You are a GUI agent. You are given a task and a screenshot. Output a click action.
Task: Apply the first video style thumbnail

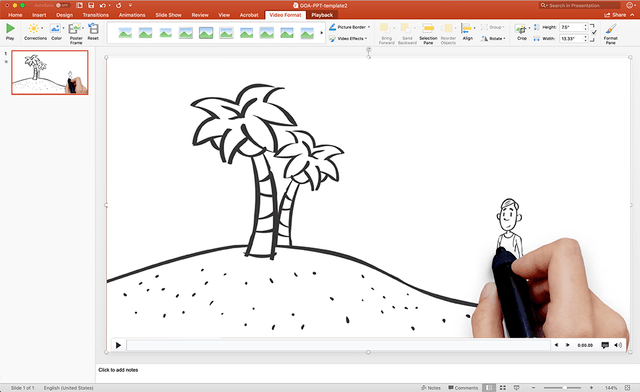pos(125,33)
